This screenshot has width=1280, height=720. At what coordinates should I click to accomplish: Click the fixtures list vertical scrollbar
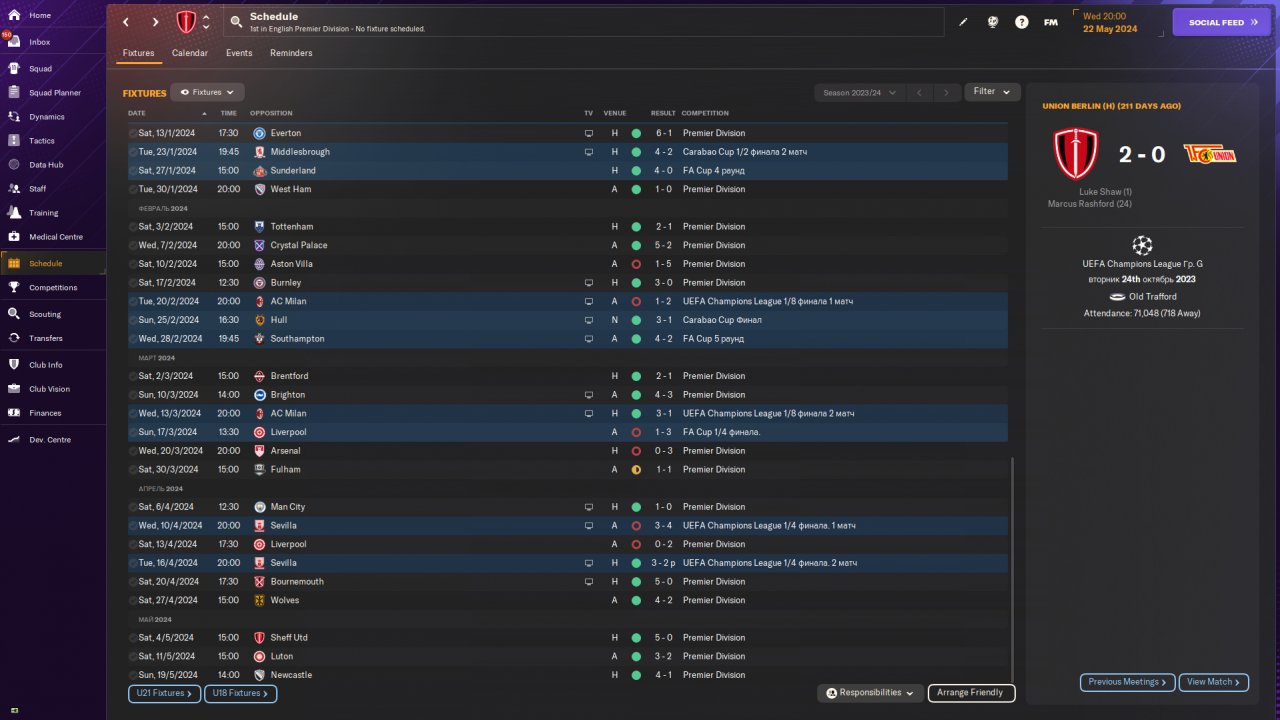click(1012, 570)
